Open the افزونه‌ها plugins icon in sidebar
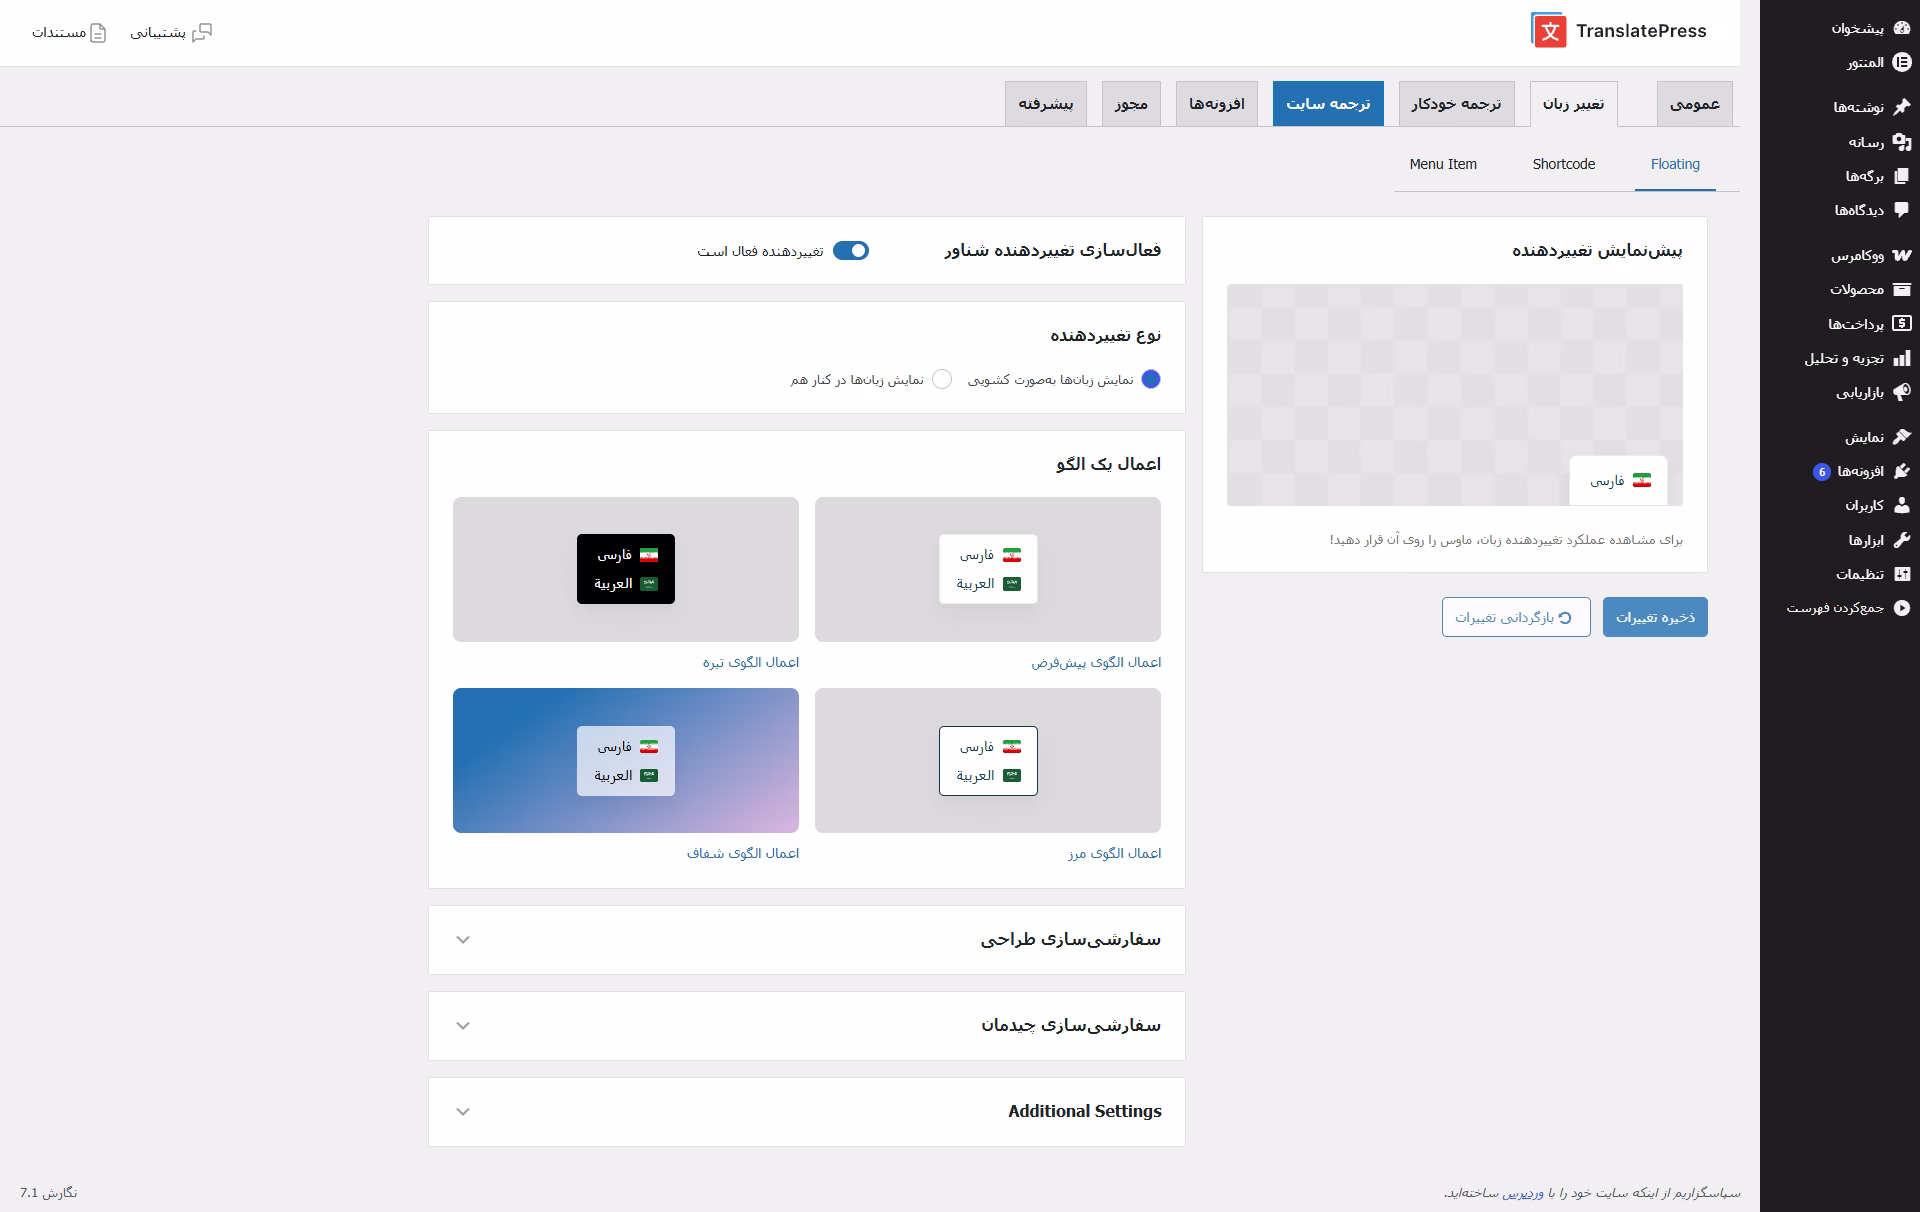1920x1212 pixels. pos(1901,471)
